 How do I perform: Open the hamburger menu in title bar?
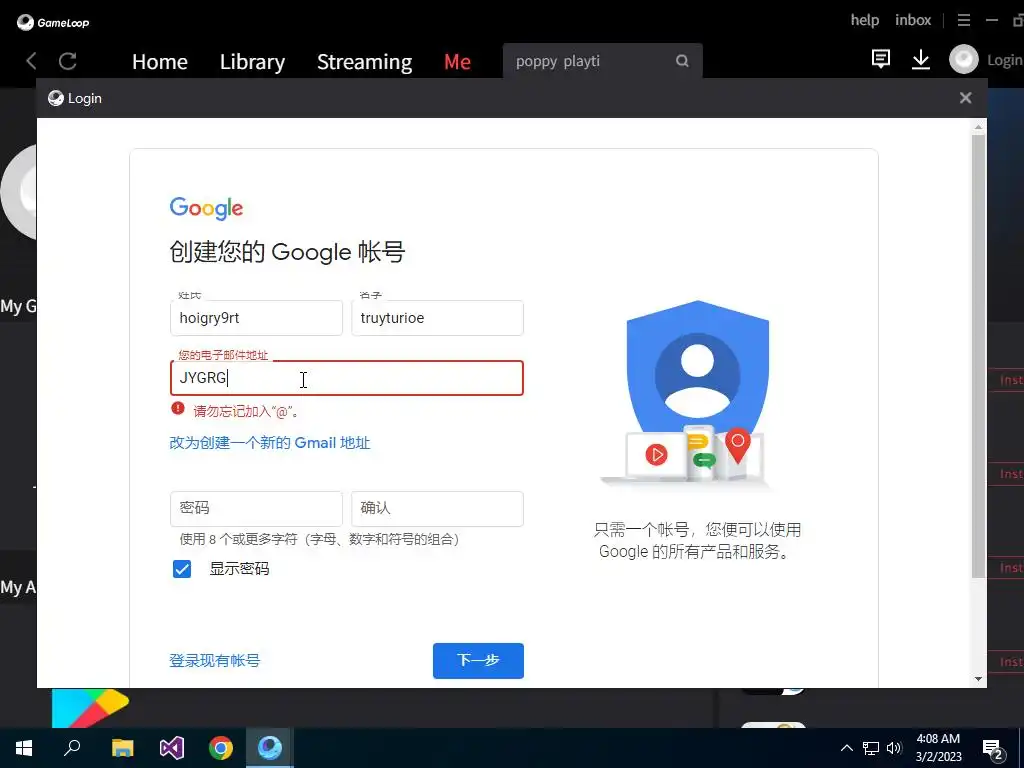[963, 20]
